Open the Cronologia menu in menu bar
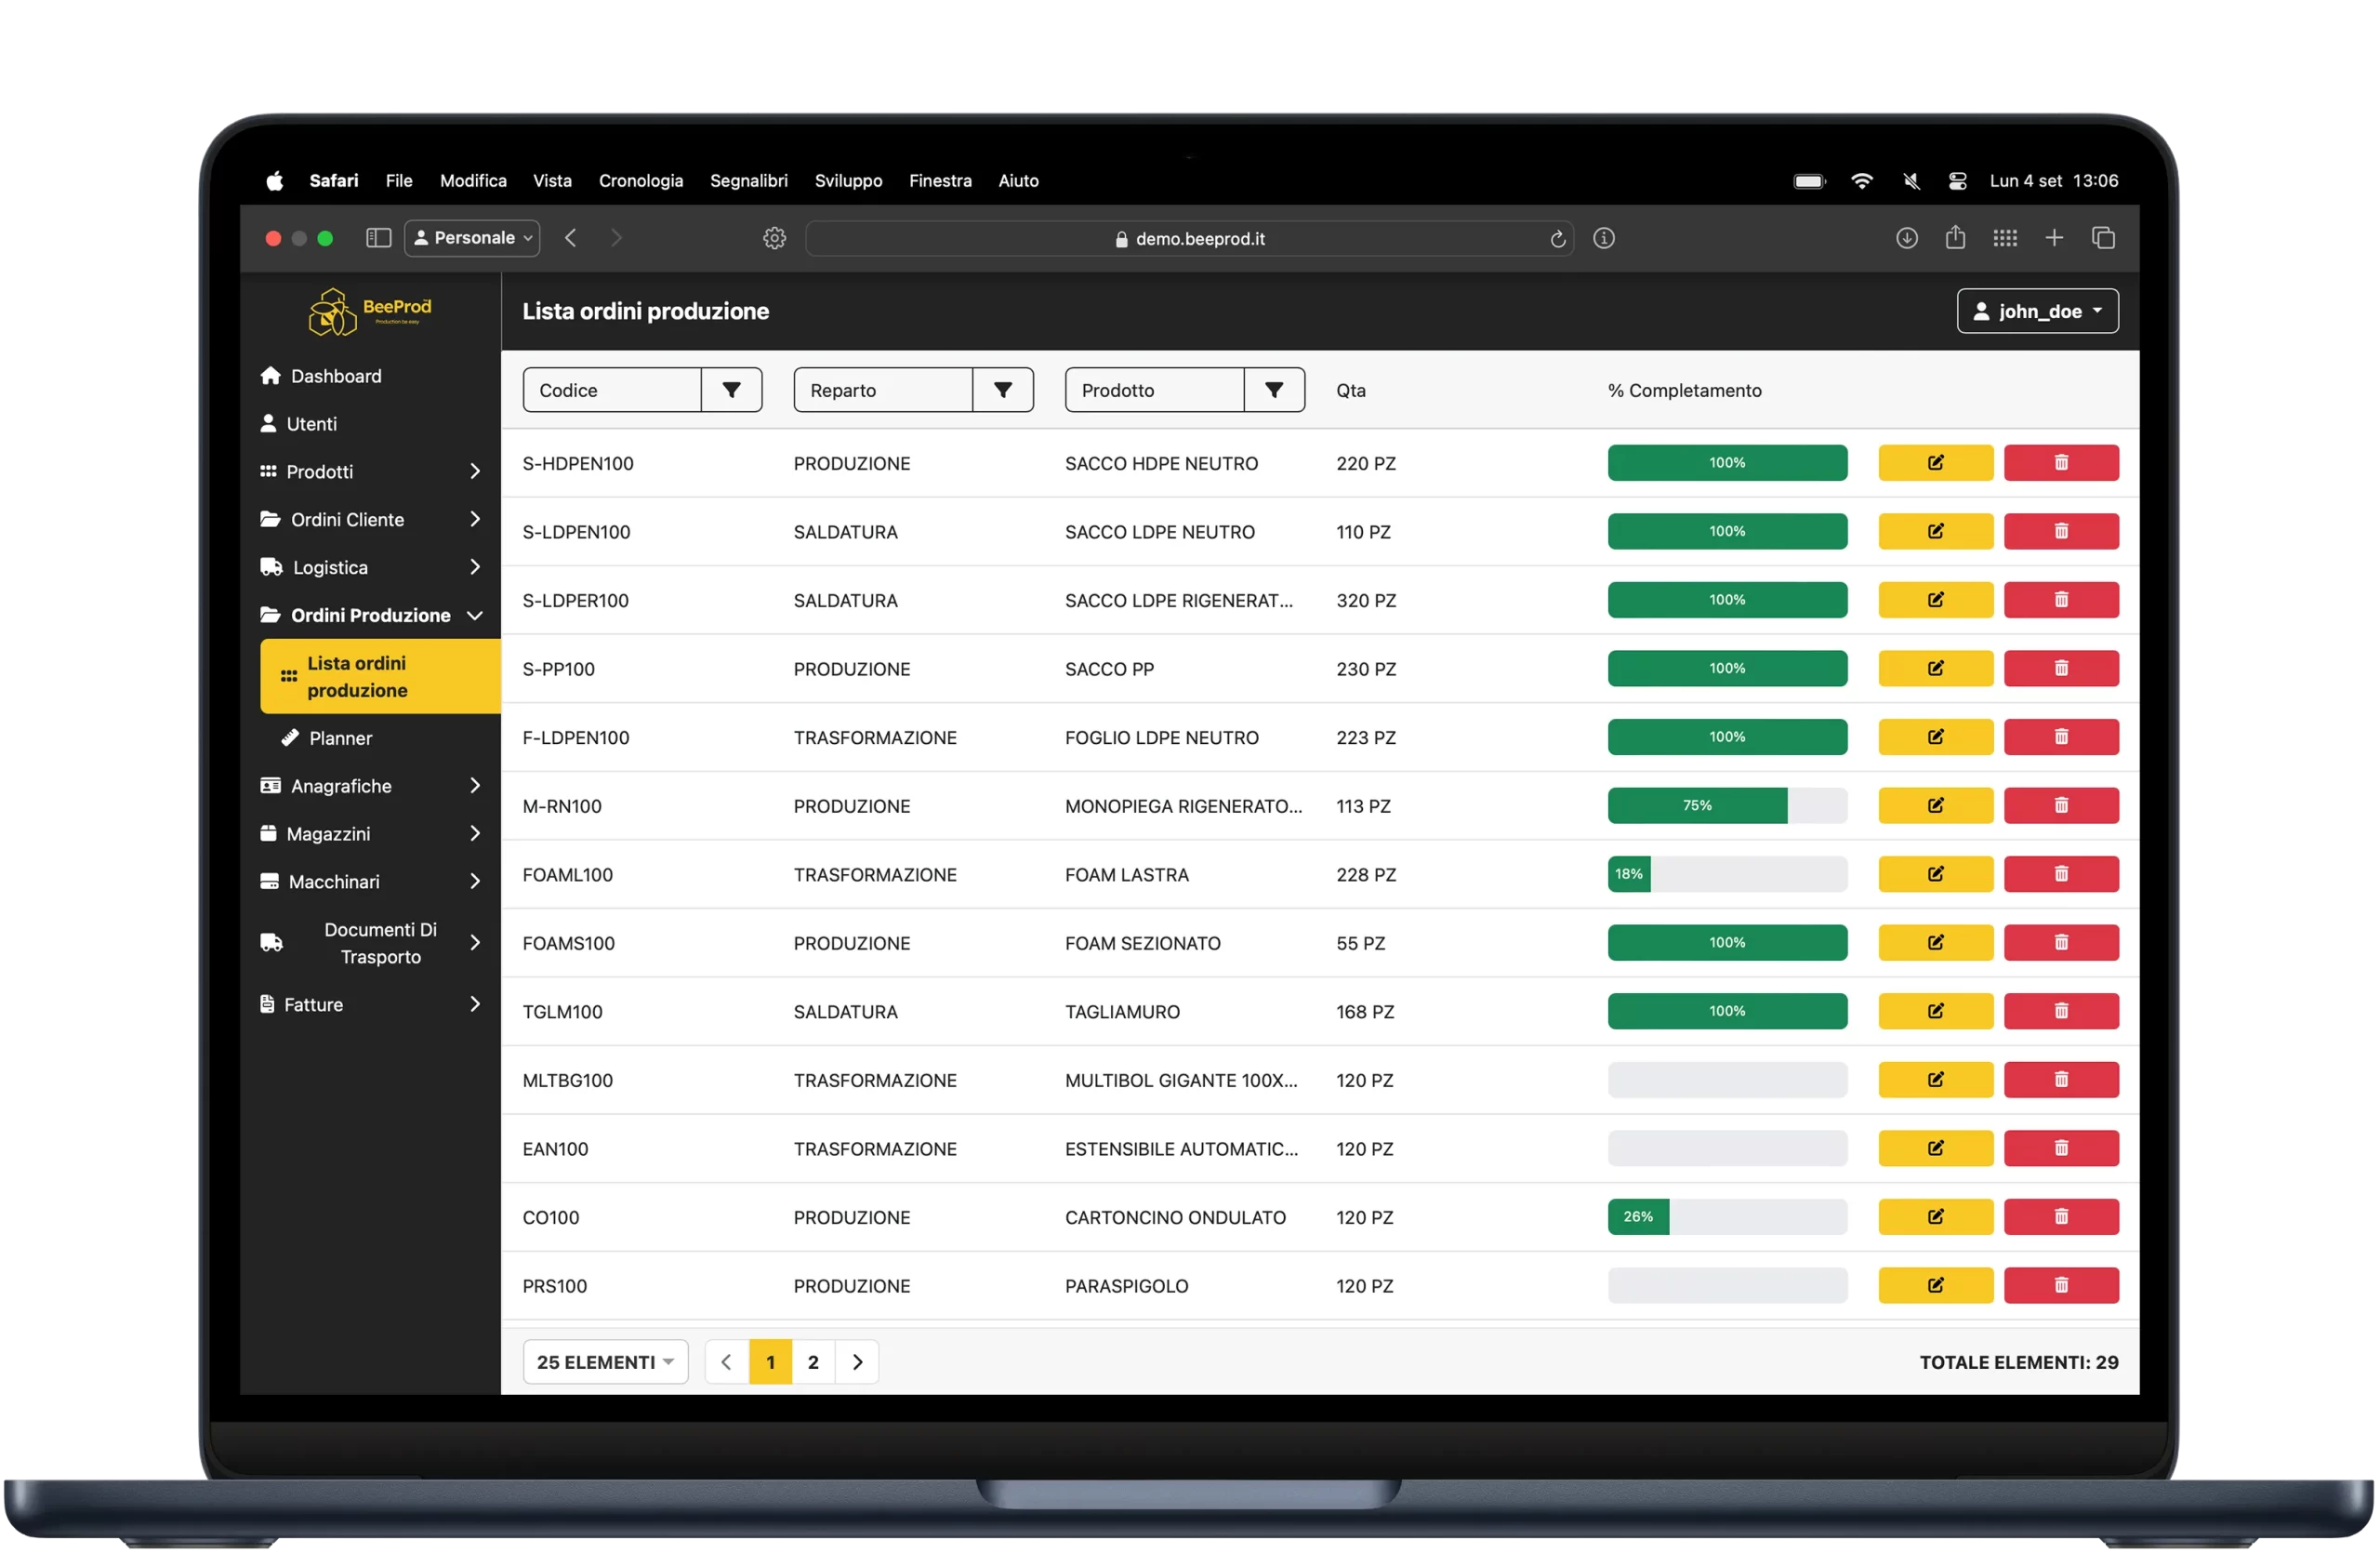Screen dimensions: 2380x1553 tap(640, 181)
